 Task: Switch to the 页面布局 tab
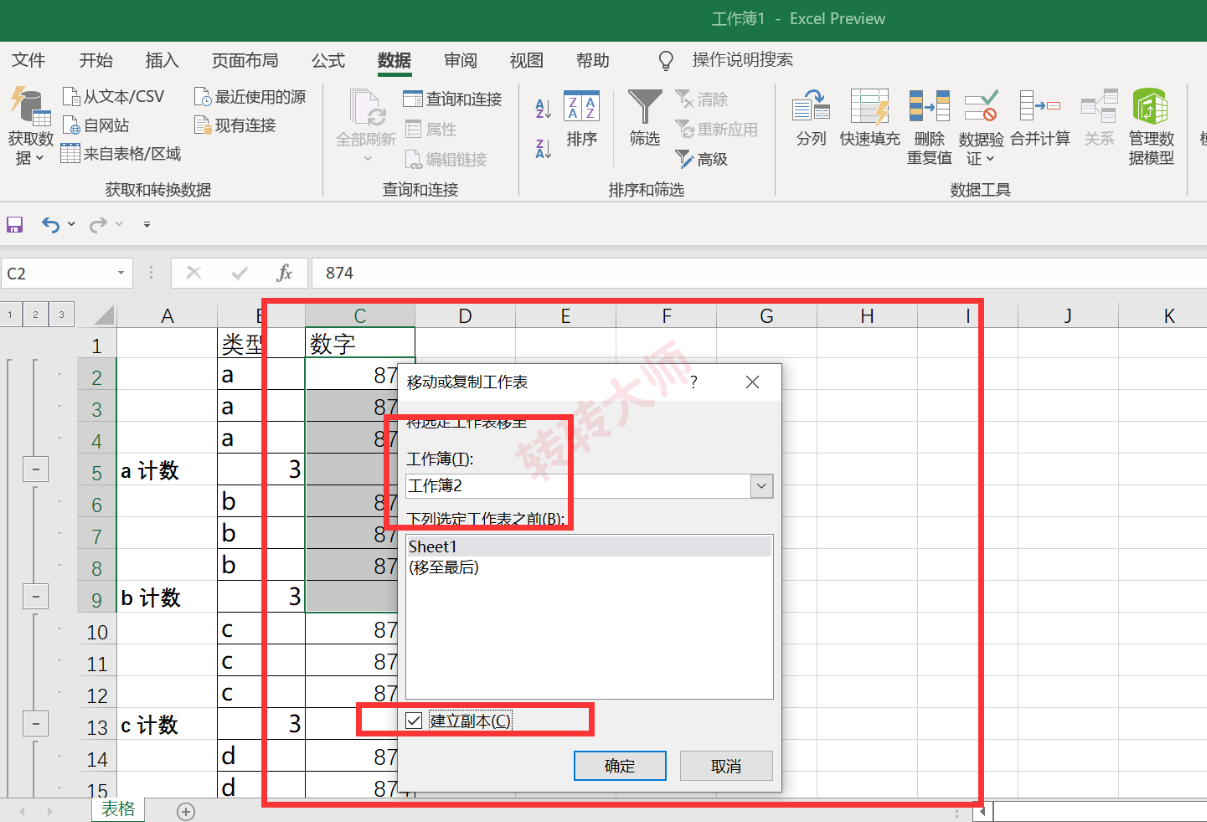click(x=245, y=61)
